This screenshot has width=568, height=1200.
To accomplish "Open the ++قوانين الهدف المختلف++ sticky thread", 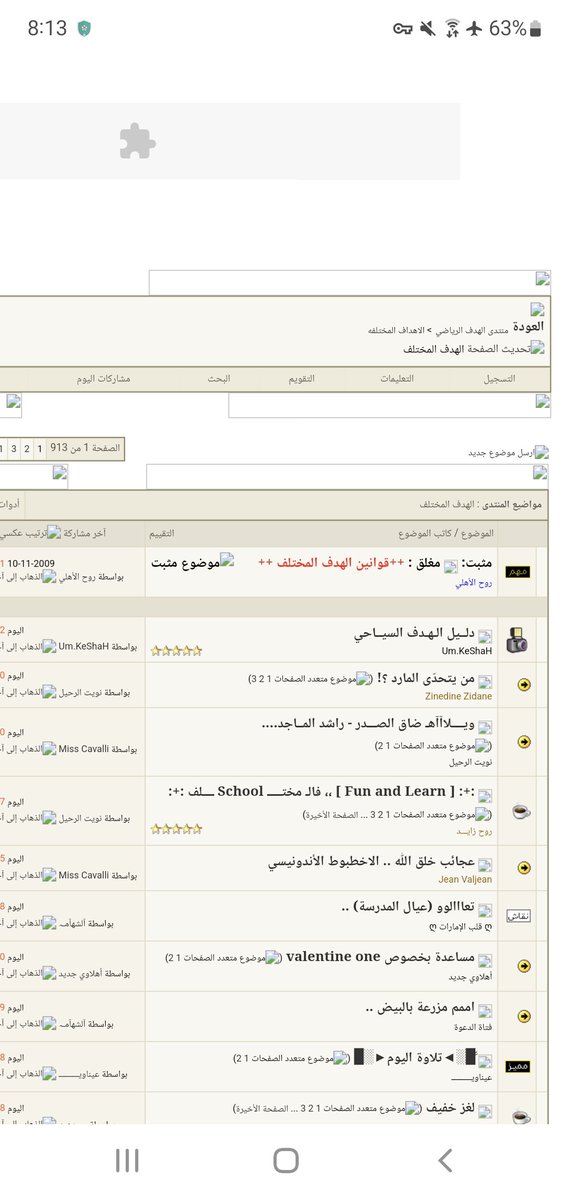I will tap(333, 563).
